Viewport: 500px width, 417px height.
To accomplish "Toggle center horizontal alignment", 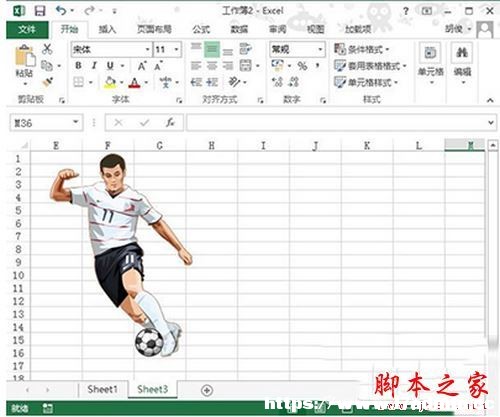I will pos(212,66).
